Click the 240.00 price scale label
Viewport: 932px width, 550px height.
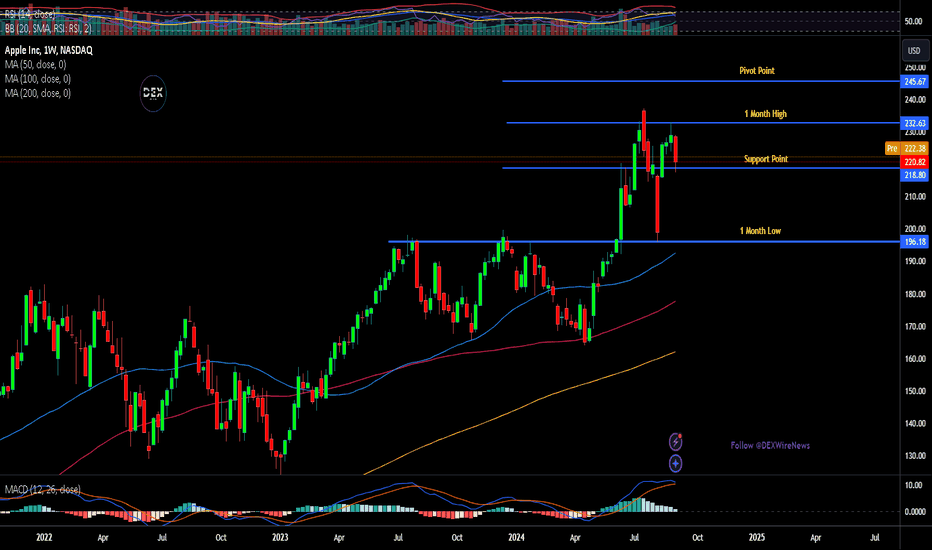(x=915, y=99)
